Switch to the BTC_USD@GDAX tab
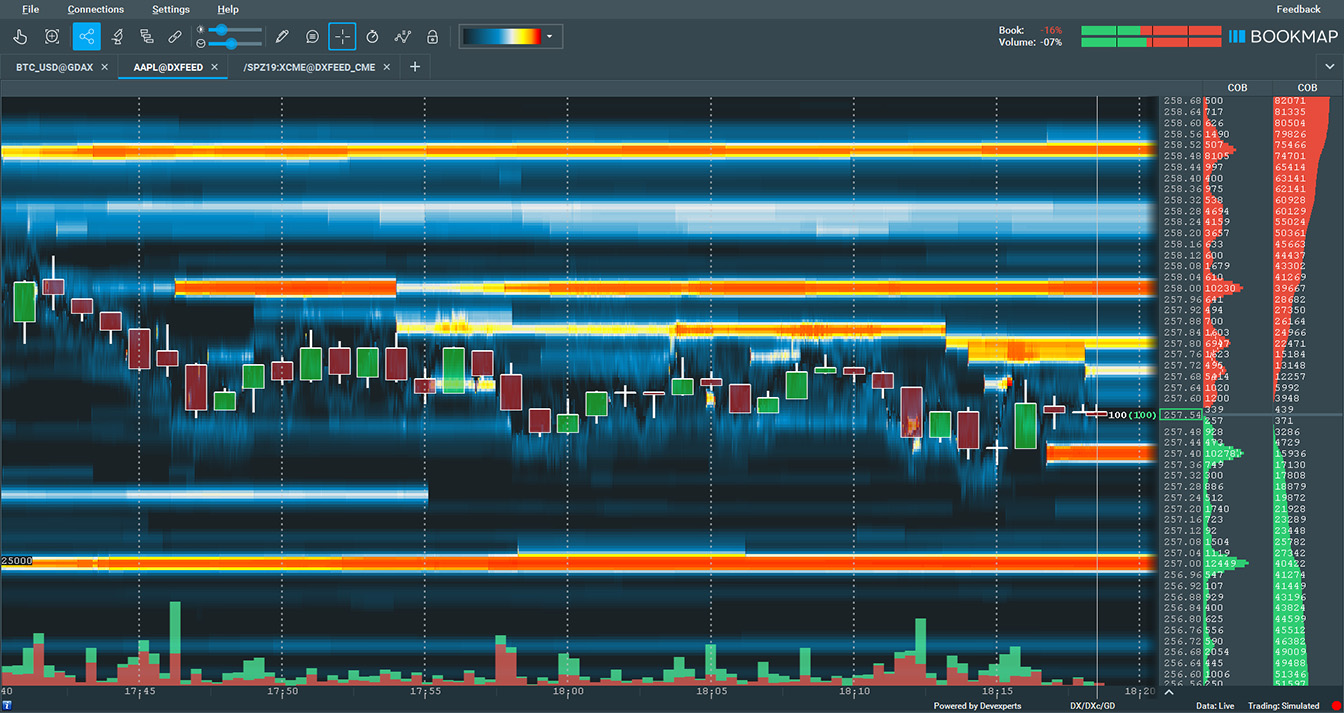Screen dimensions: 1344x713 click(54, 67)
